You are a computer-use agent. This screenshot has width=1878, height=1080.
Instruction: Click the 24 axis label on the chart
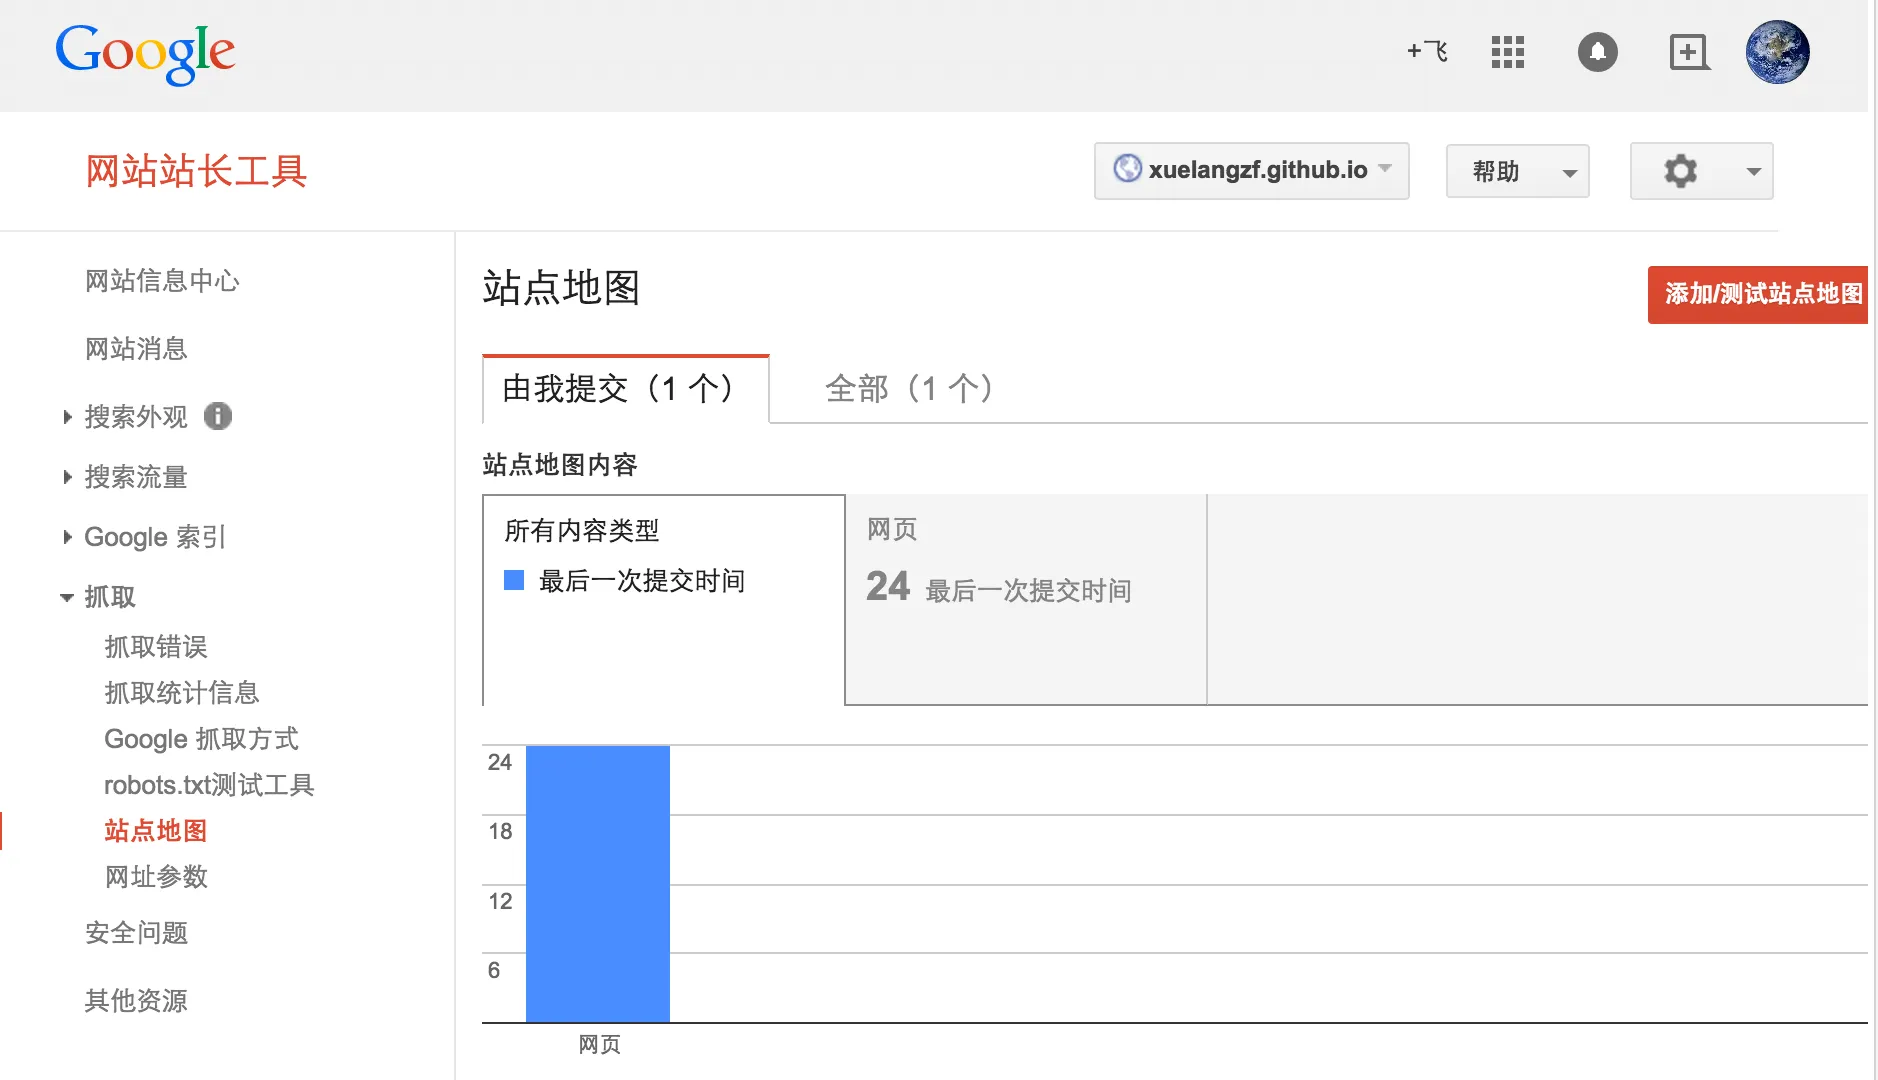[500, 762]
